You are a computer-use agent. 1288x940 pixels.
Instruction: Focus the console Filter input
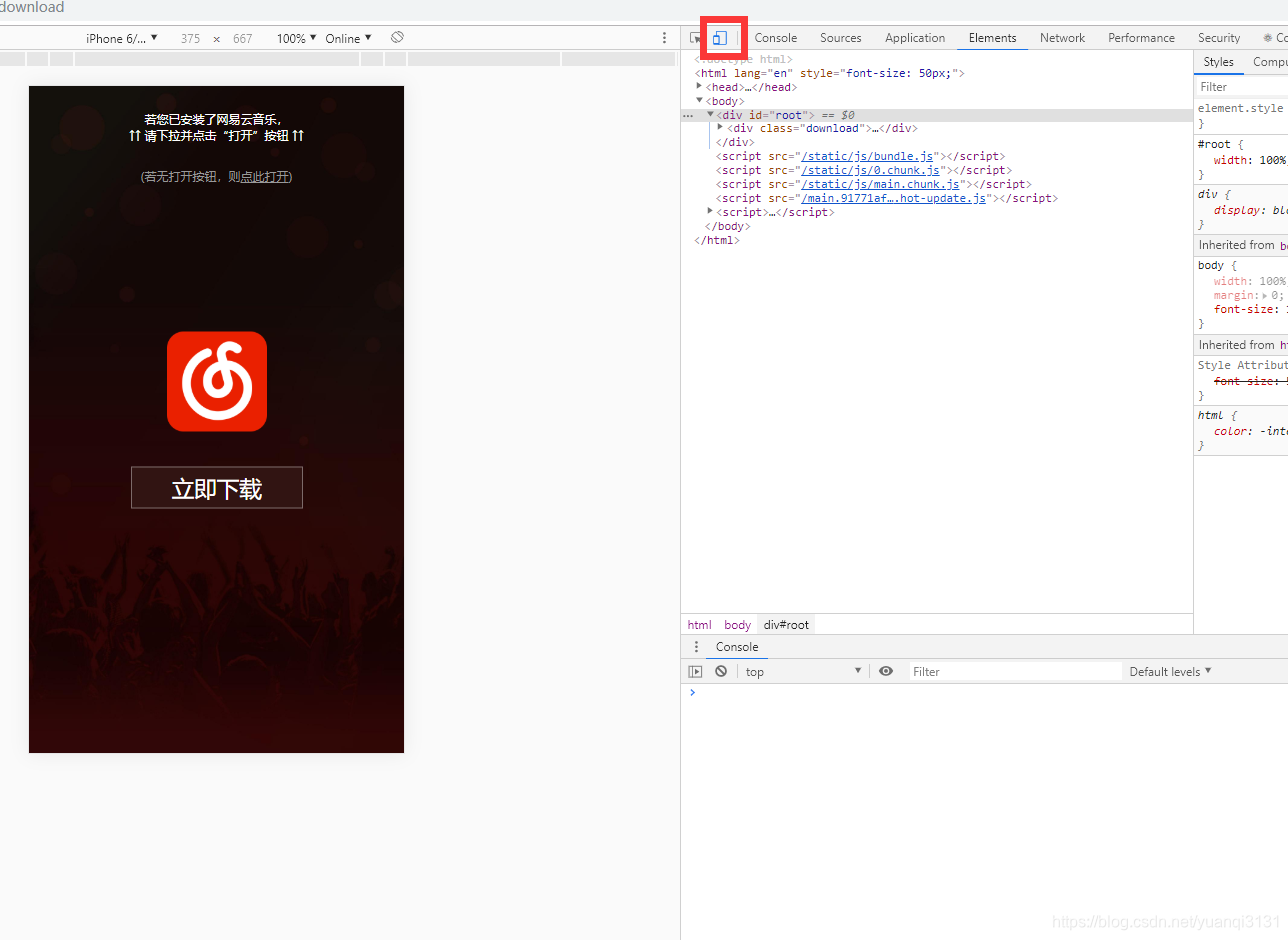click(1015, 671)
